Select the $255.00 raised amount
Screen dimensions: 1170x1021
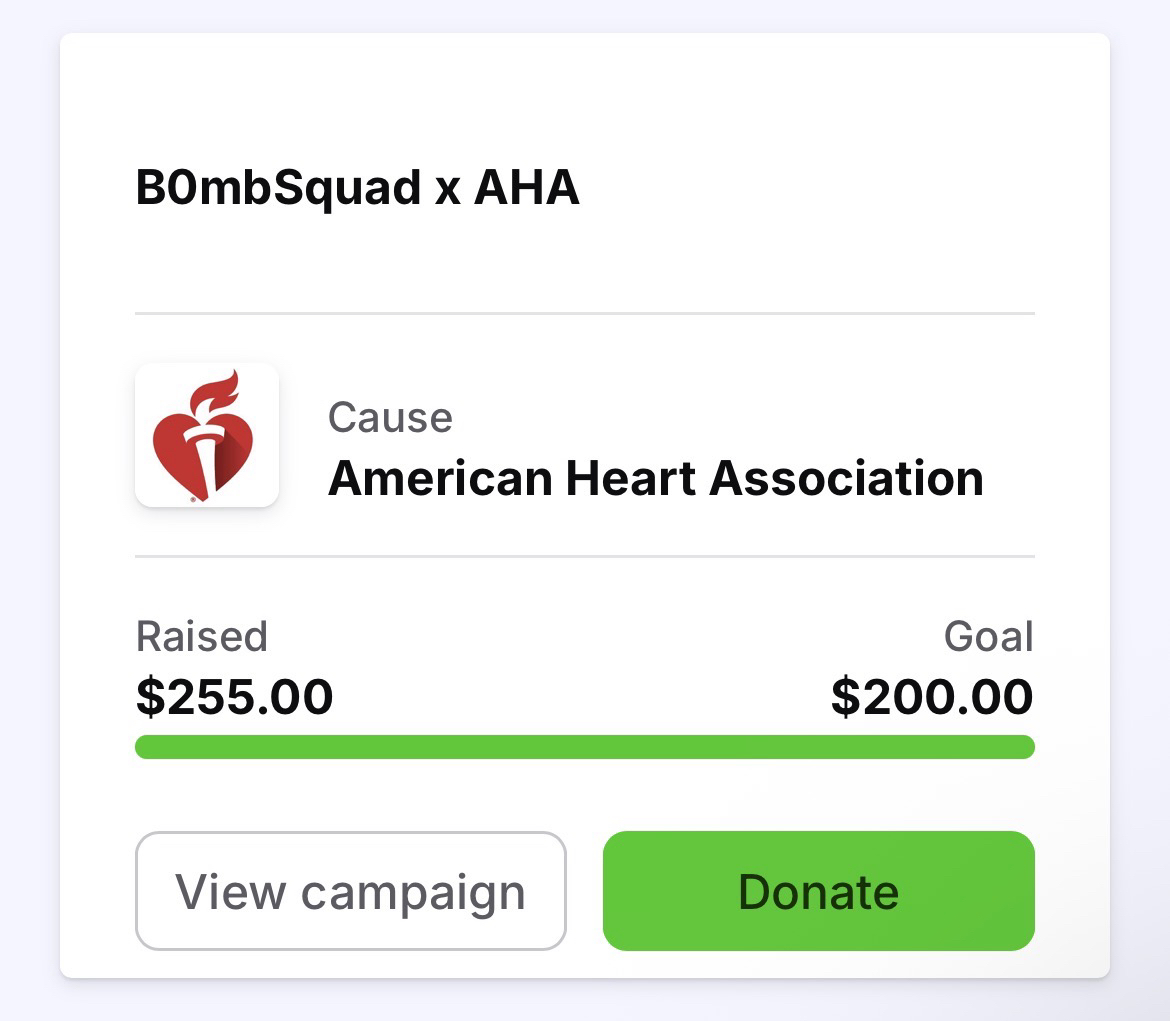pos(234,696)
